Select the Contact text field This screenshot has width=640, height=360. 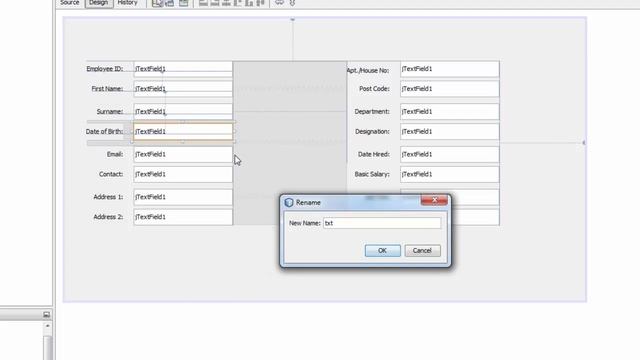[183, 174]
